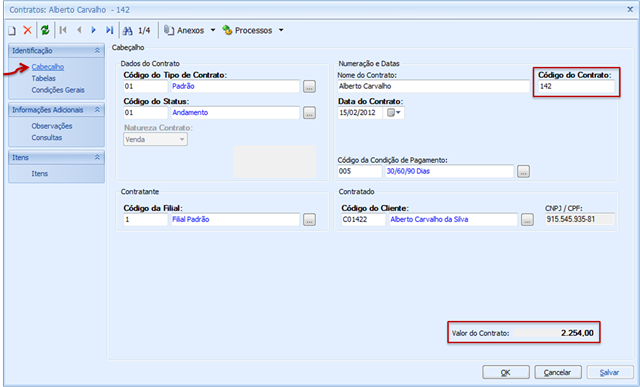Open the Tabelas section
Viewport: 640px width, 387px height.
44,78
